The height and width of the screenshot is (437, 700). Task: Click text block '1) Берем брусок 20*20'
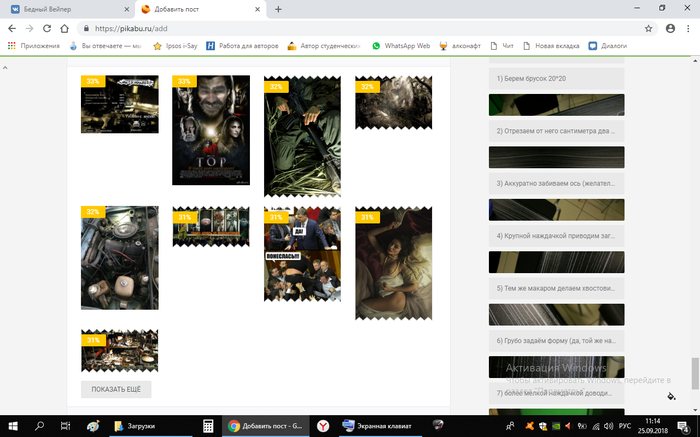[556, 79]
